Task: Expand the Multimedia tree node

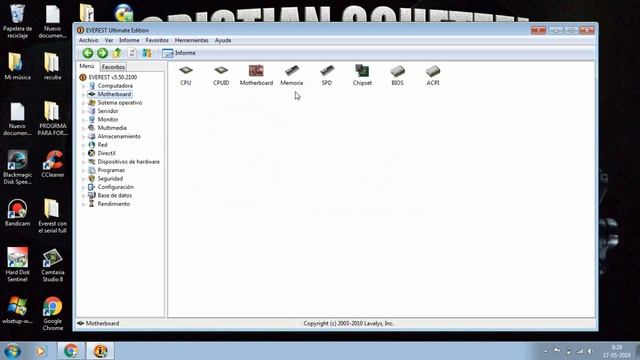Action: coord(84,129)
